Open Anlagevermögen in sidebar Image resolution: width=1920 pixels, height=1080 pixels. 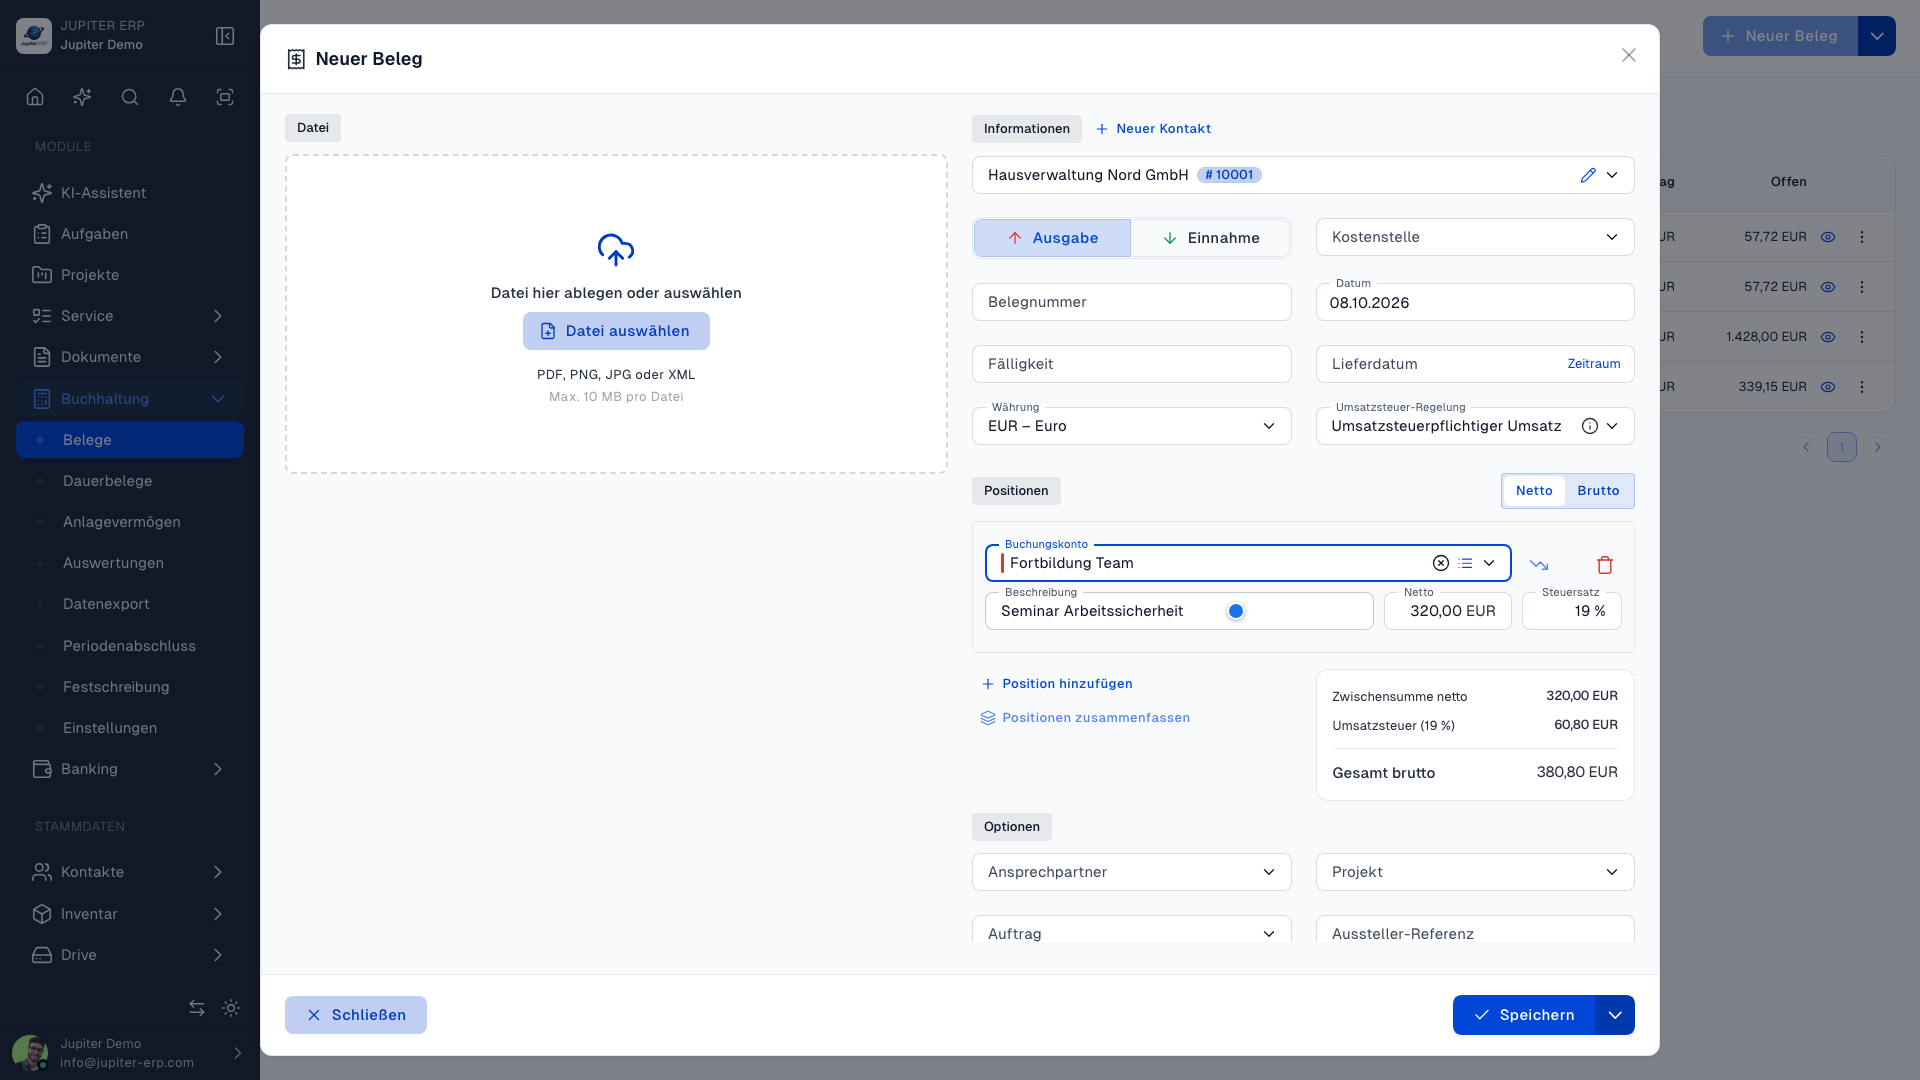(130, 522)
